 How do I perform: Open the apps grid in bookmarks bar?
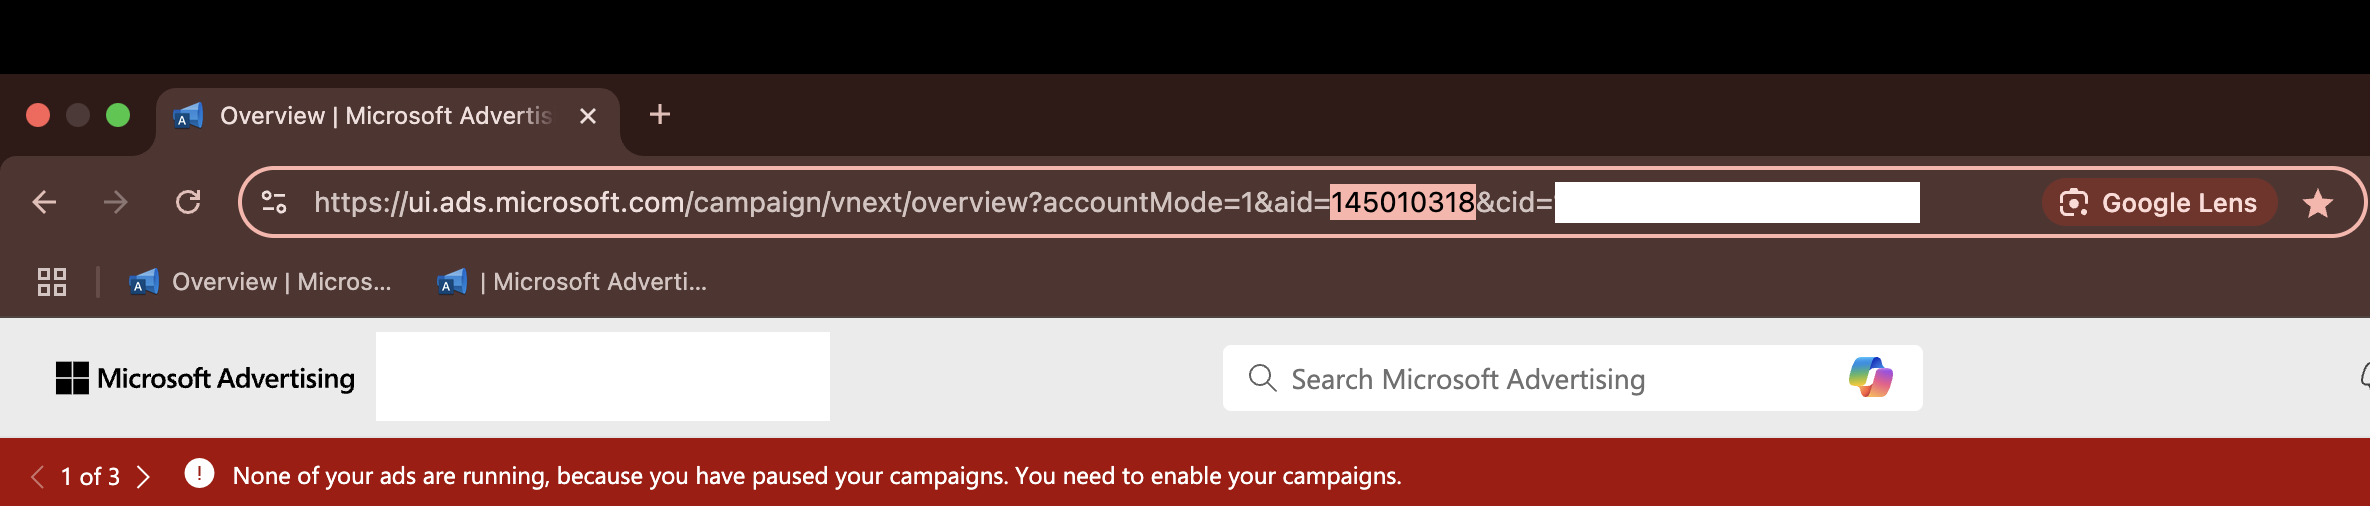click(x=52, y=282)
